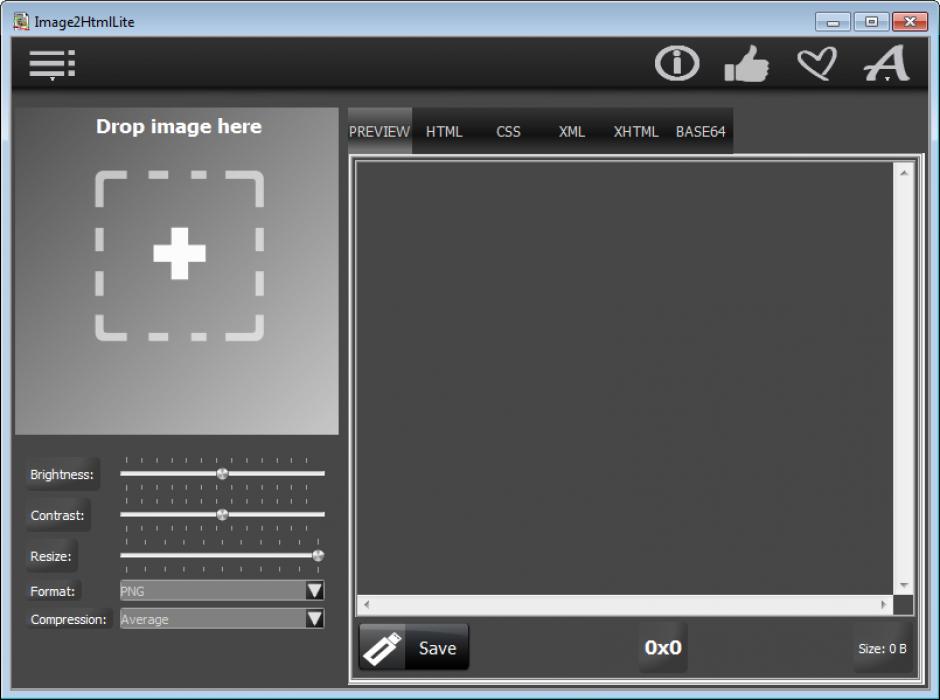Click the preview vertical scrollbar down arrow
This screenshot has width=940, height=700.
point(904,585)
